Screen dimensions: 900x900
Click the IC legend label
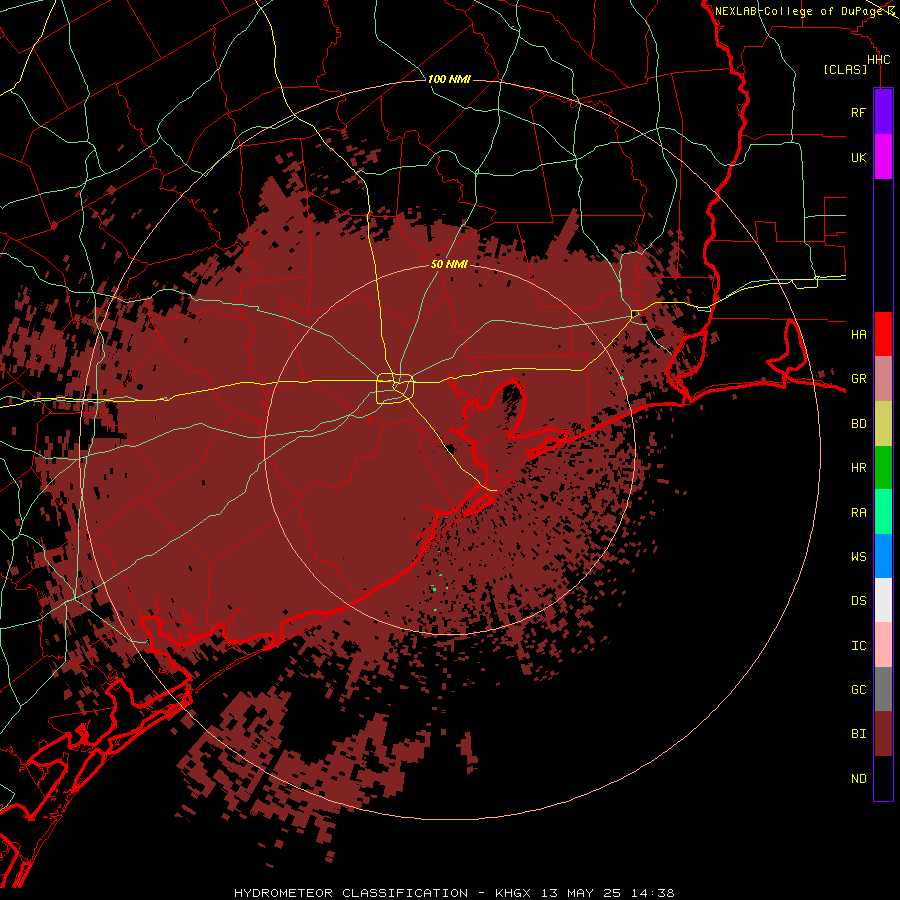point(858,645)
